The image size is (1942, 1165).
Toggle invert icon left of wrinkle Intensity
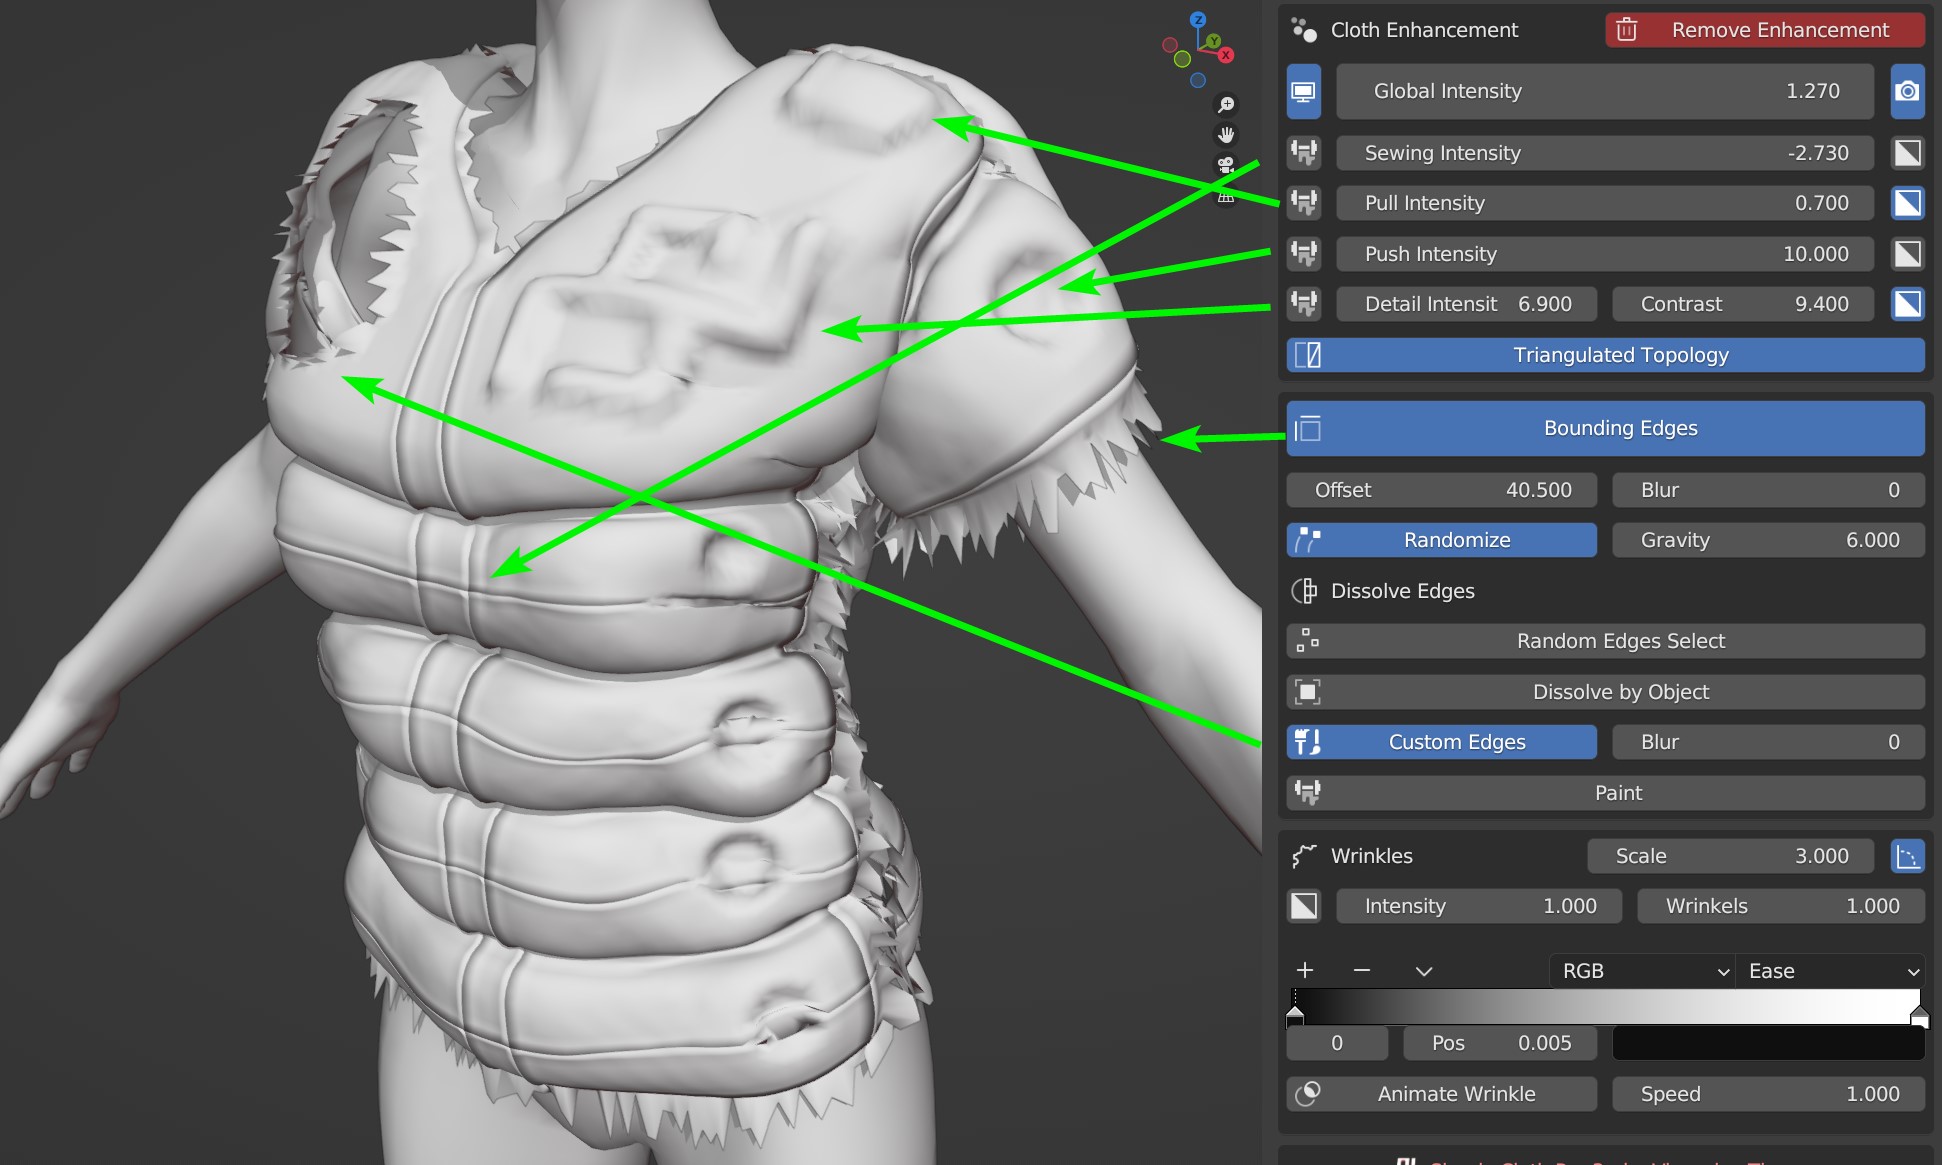1304,906
